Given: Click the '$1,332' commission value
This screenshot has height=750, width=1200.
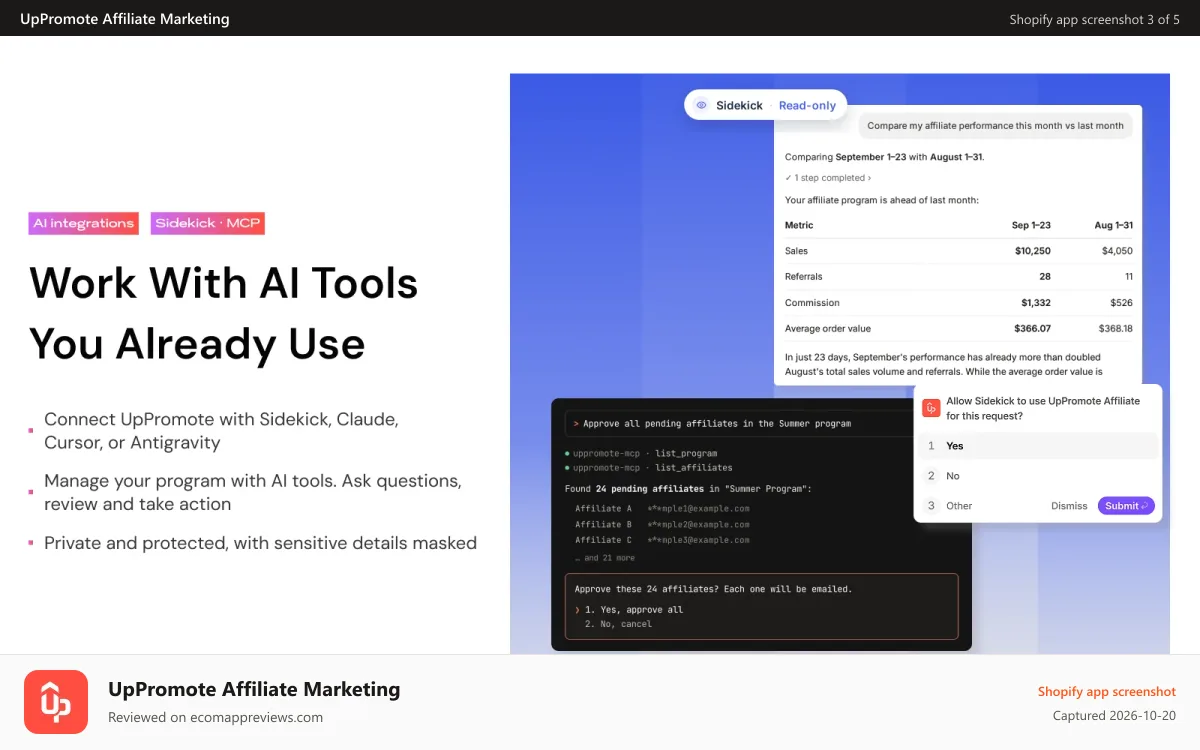Looking at the screenshot, I should point(1036,303).
